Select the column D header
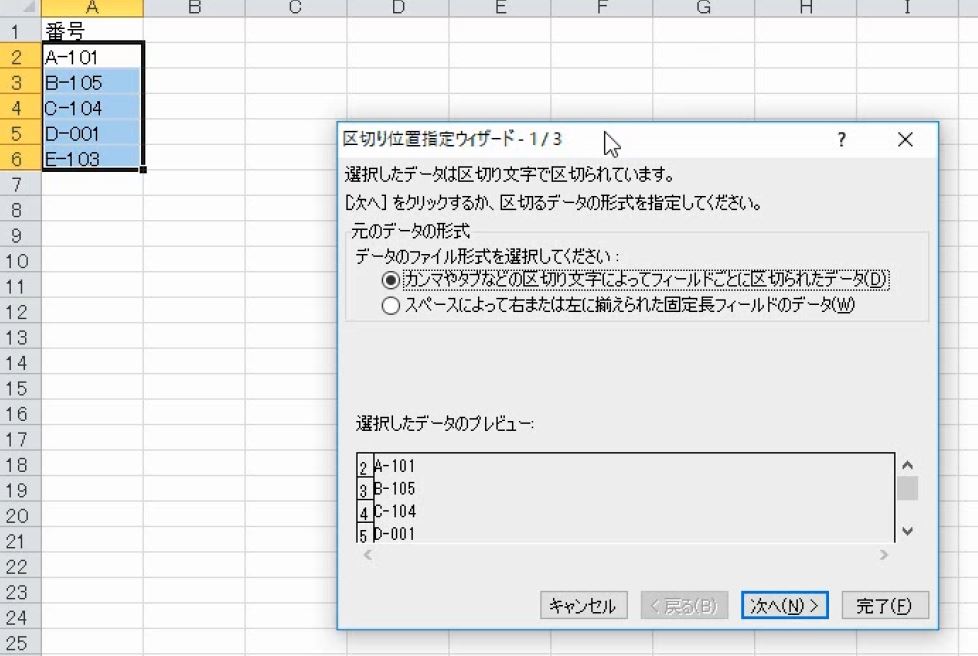This screenshot has height=656, width=978. (x=397, y=9)
